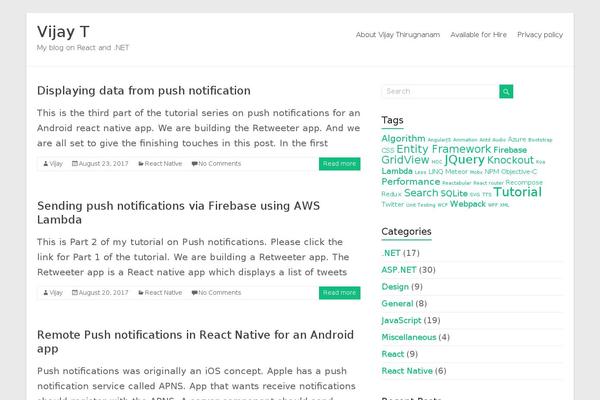Screen dimensions: 600x400
Task: Select the Twitter tag
Action: (393, 204)
